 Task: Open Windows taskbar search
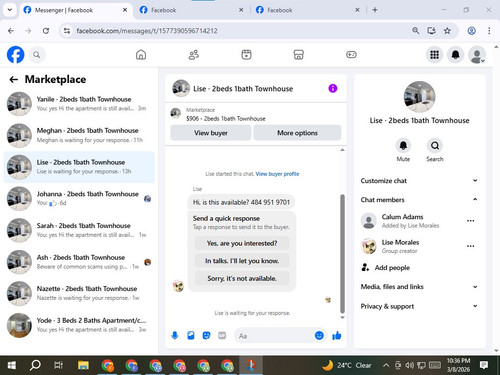click(x=35, y=365)
